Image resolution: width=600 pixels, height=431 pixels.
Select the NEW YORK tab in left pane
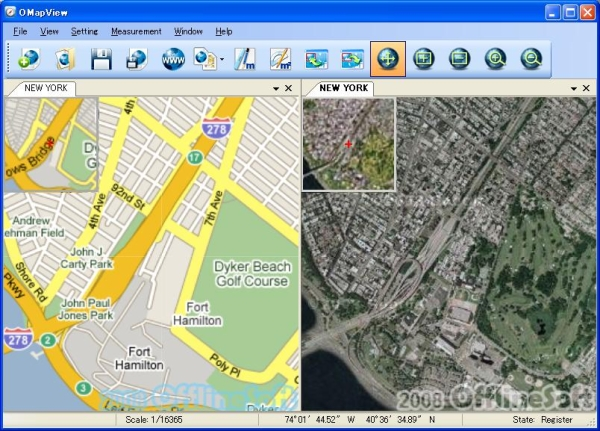click(46, 88)
